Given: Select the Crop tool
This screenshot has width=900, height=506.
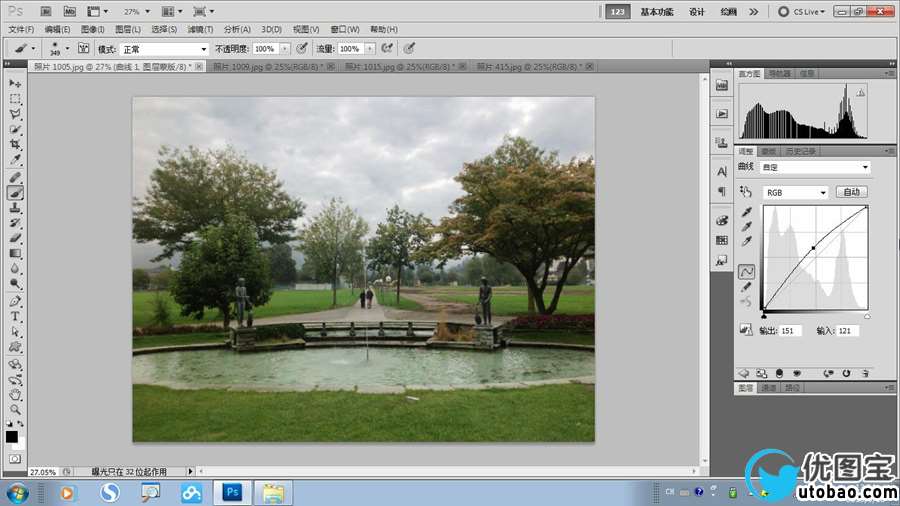Looking at the screenshot, I should click(15, 145).
